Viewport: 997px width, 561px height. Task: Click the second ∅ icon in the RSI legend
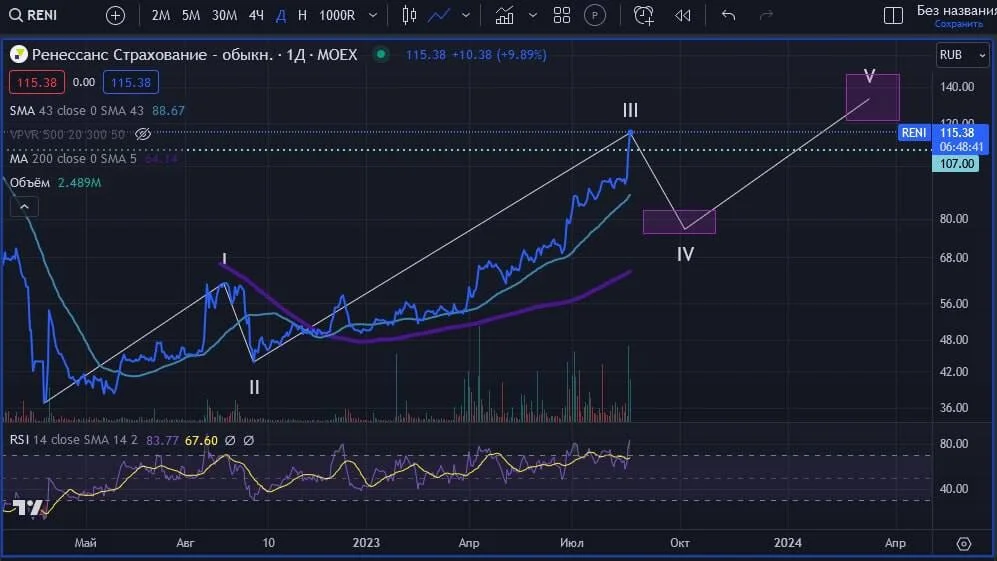pyautogui.click(x=249, y=440)
